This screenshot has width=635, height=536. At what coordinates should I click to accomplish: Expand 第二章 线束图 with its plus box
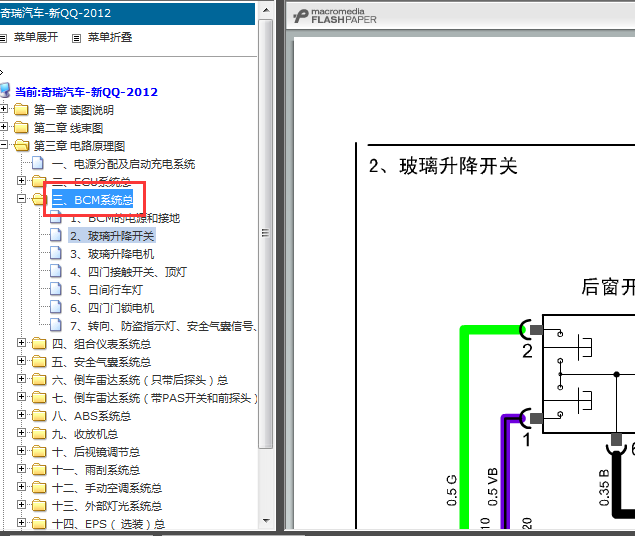pyautogui.click(x=4, y=127)
